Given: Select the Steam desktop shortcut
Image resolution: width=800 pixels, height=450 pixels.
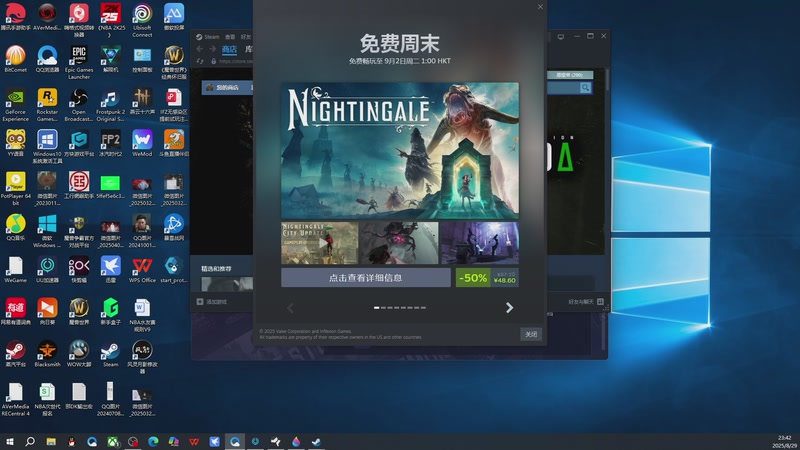Looking at the screenshot, I should click(111, 354).
